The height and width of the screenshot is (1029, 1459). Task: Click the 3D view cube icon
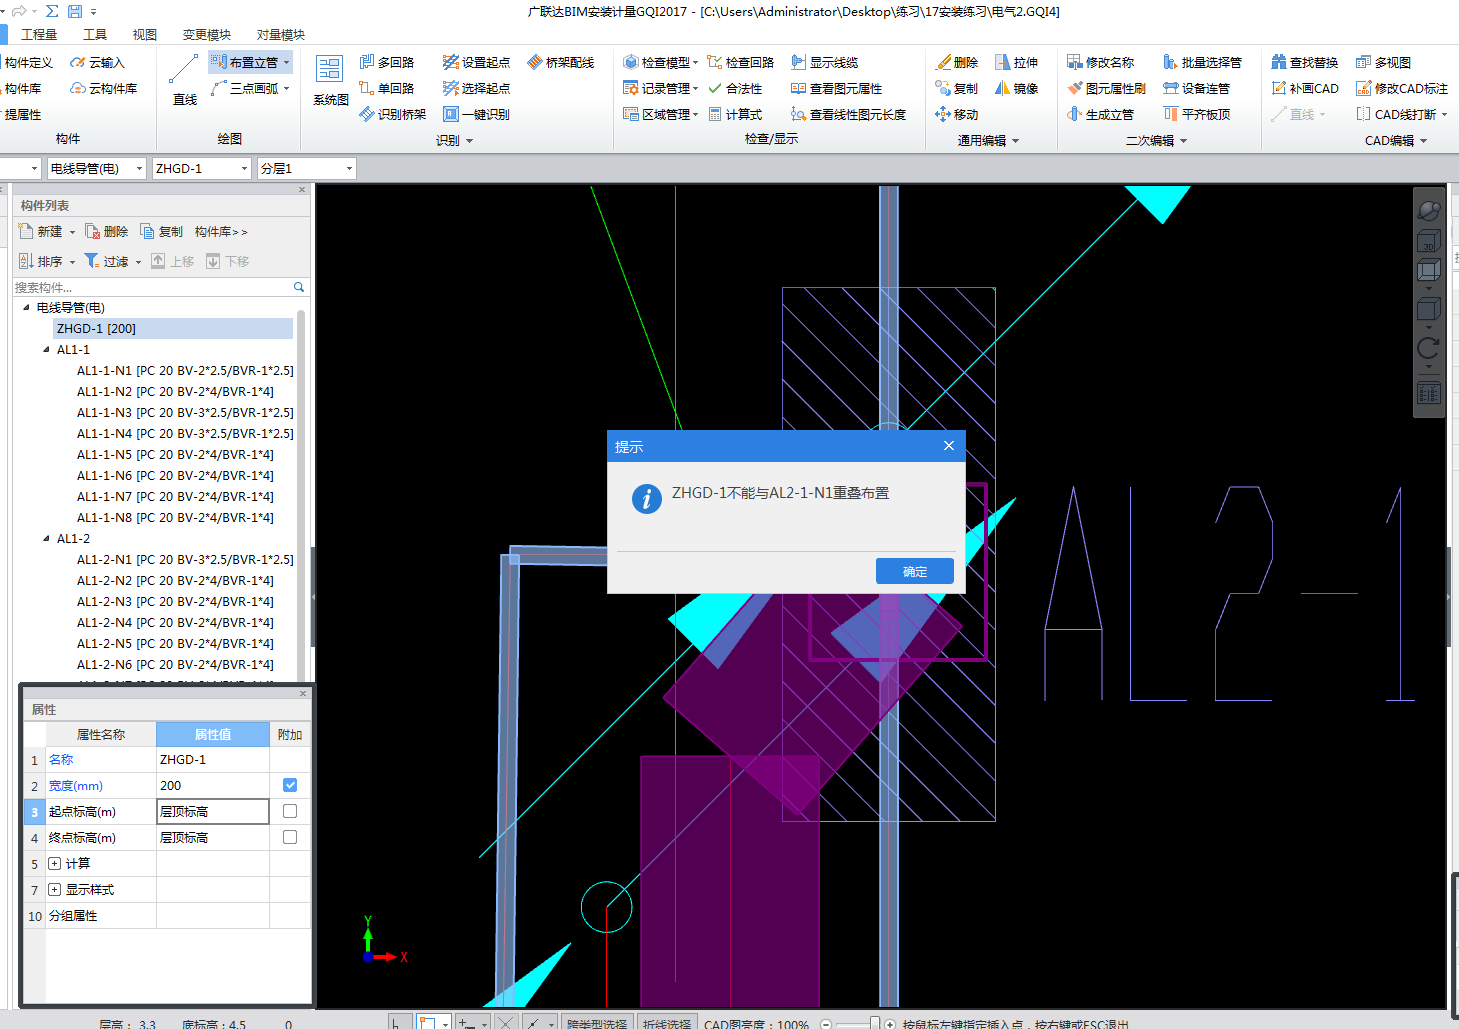click(1428, 240)
